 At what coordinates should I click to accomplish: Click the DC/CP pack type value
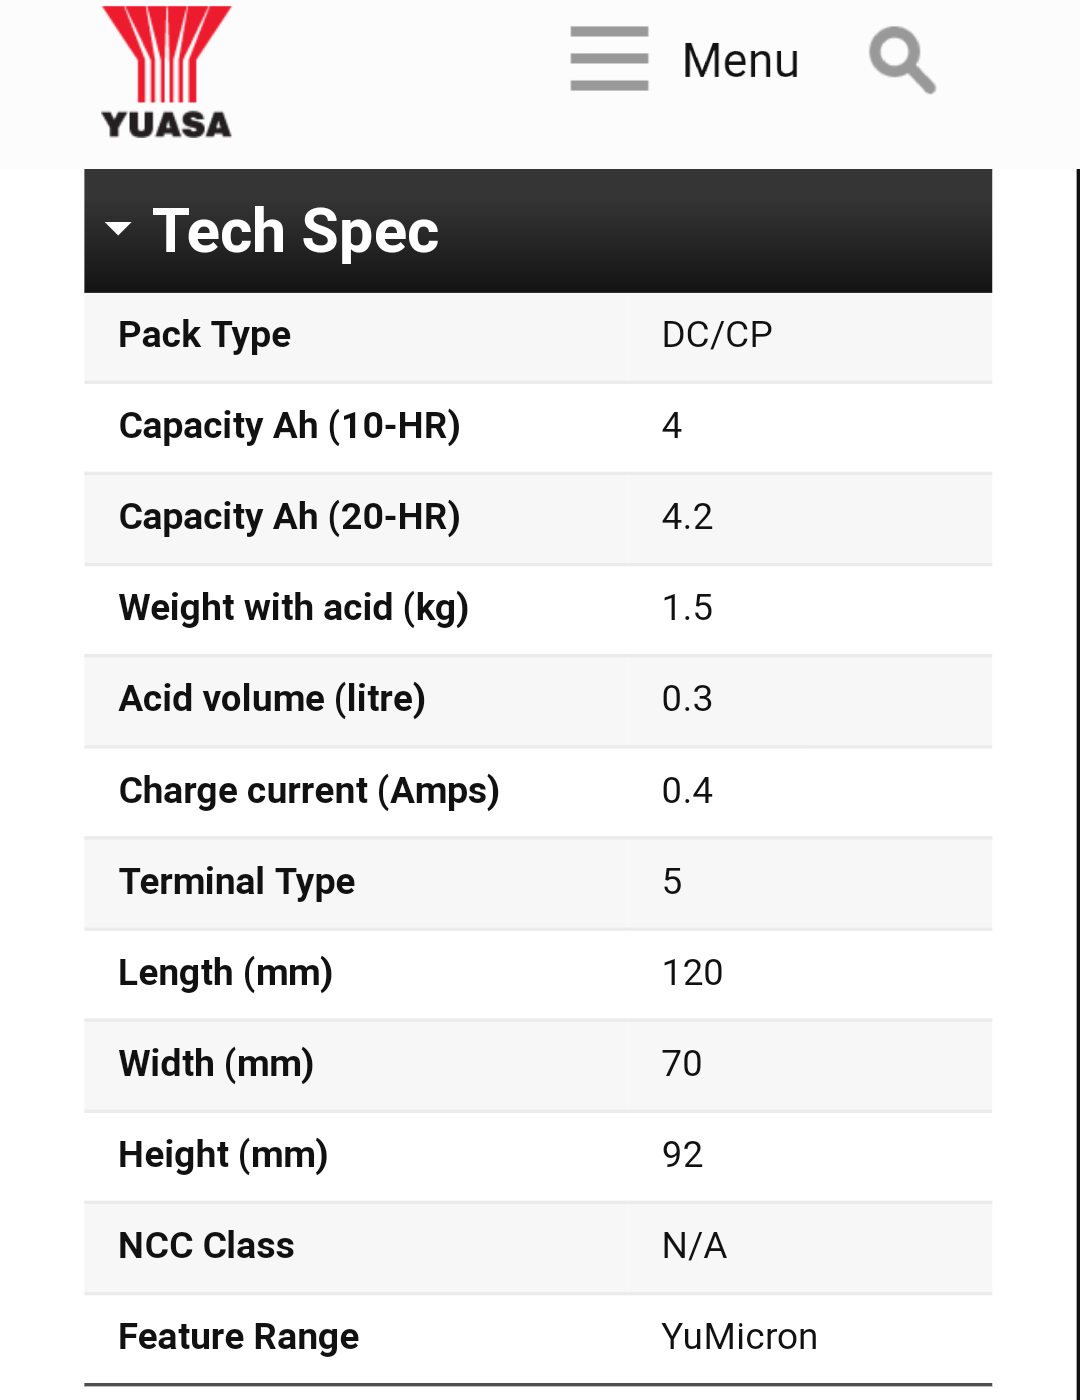coord(717,335)
